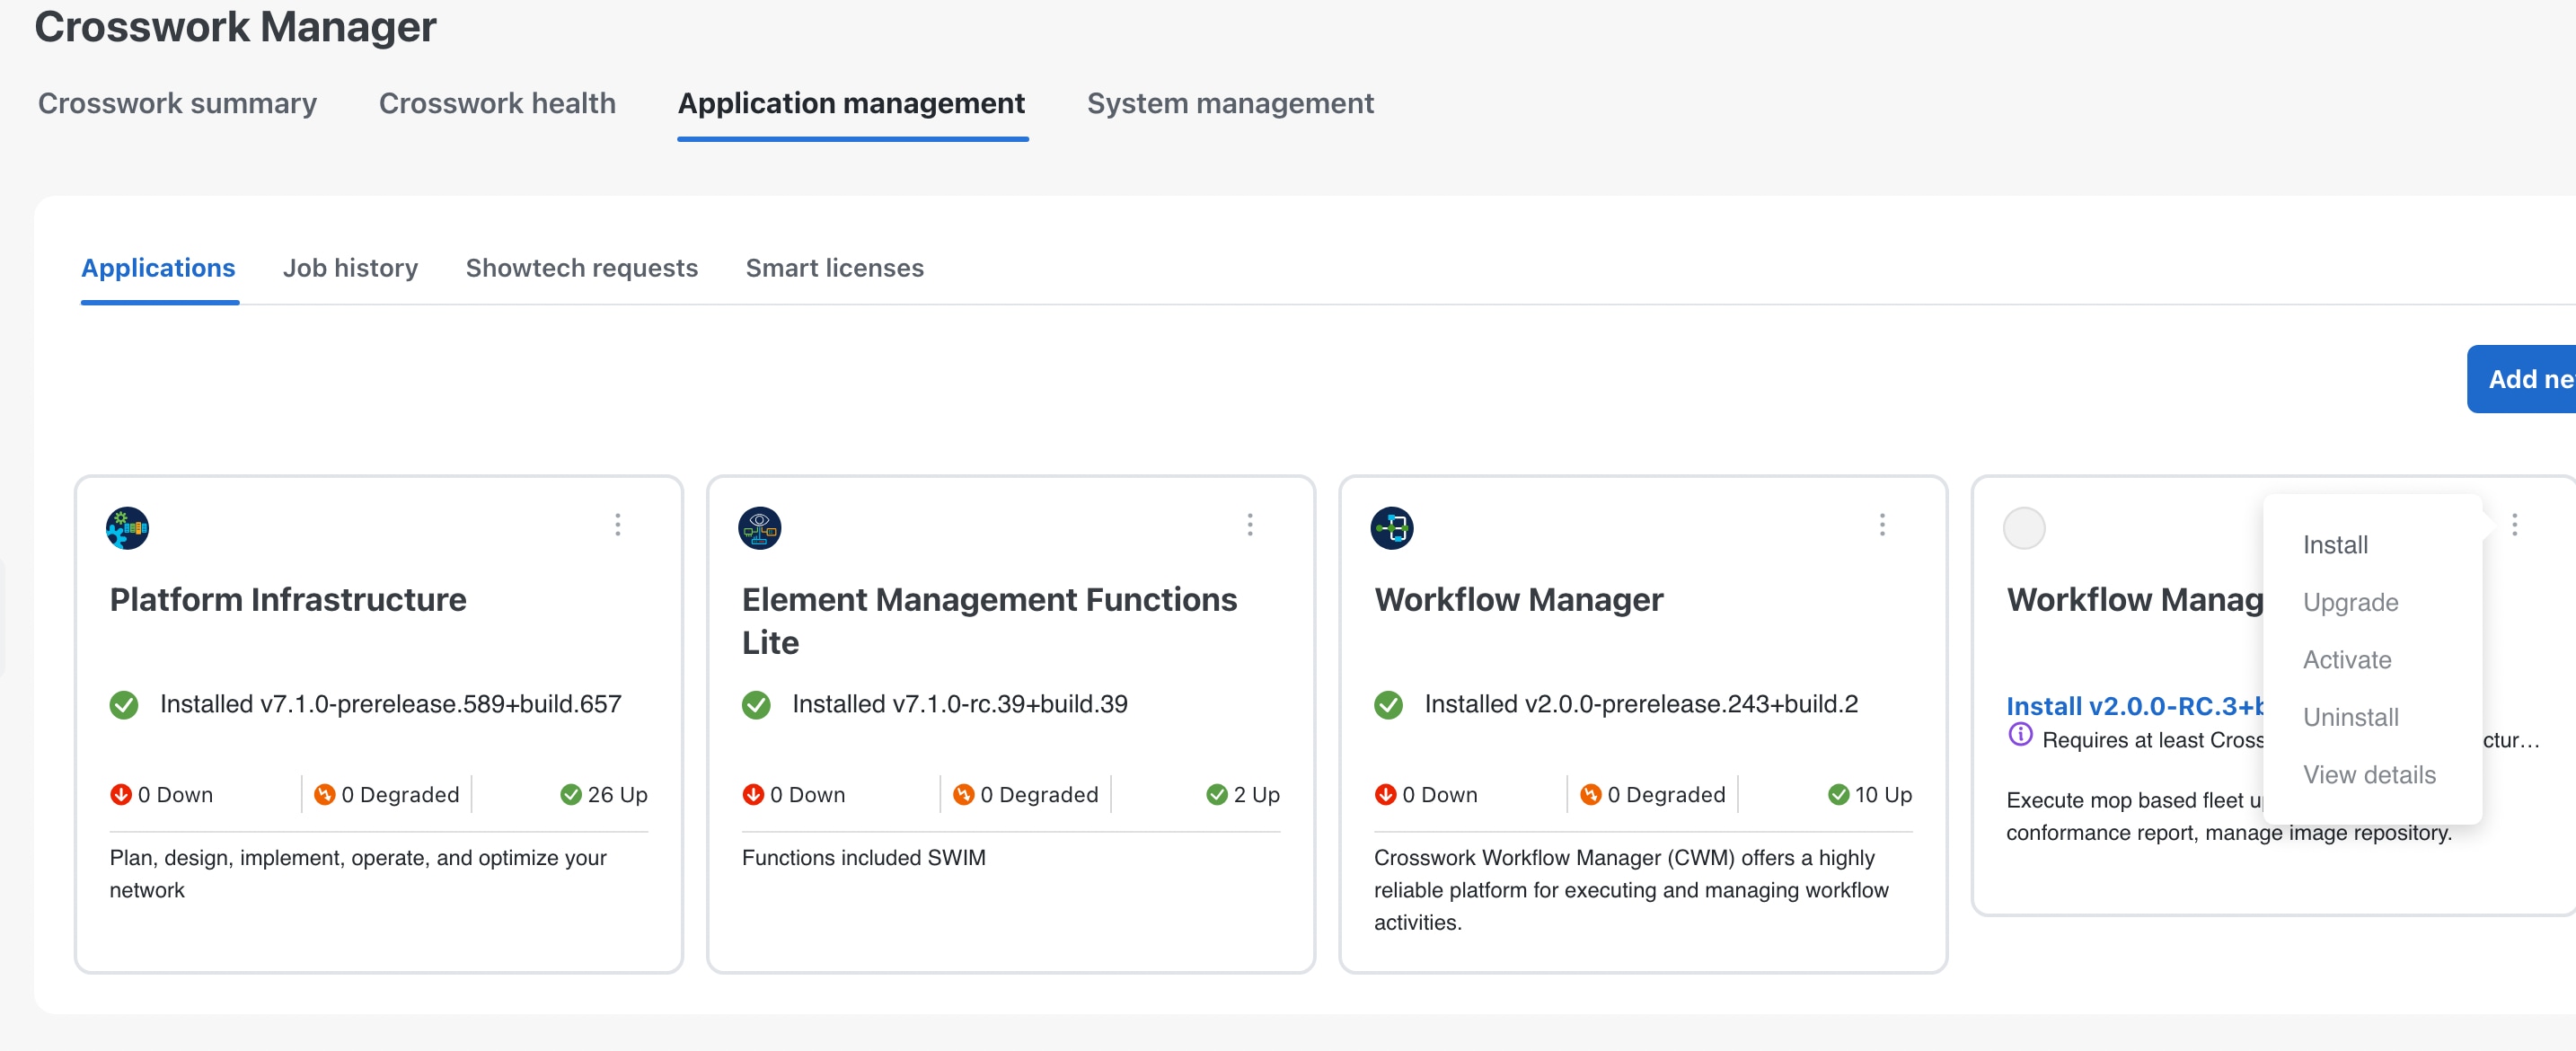
Task: Choose Install from the context menu
Action: pyautogui.click(x=2335, y=545)
